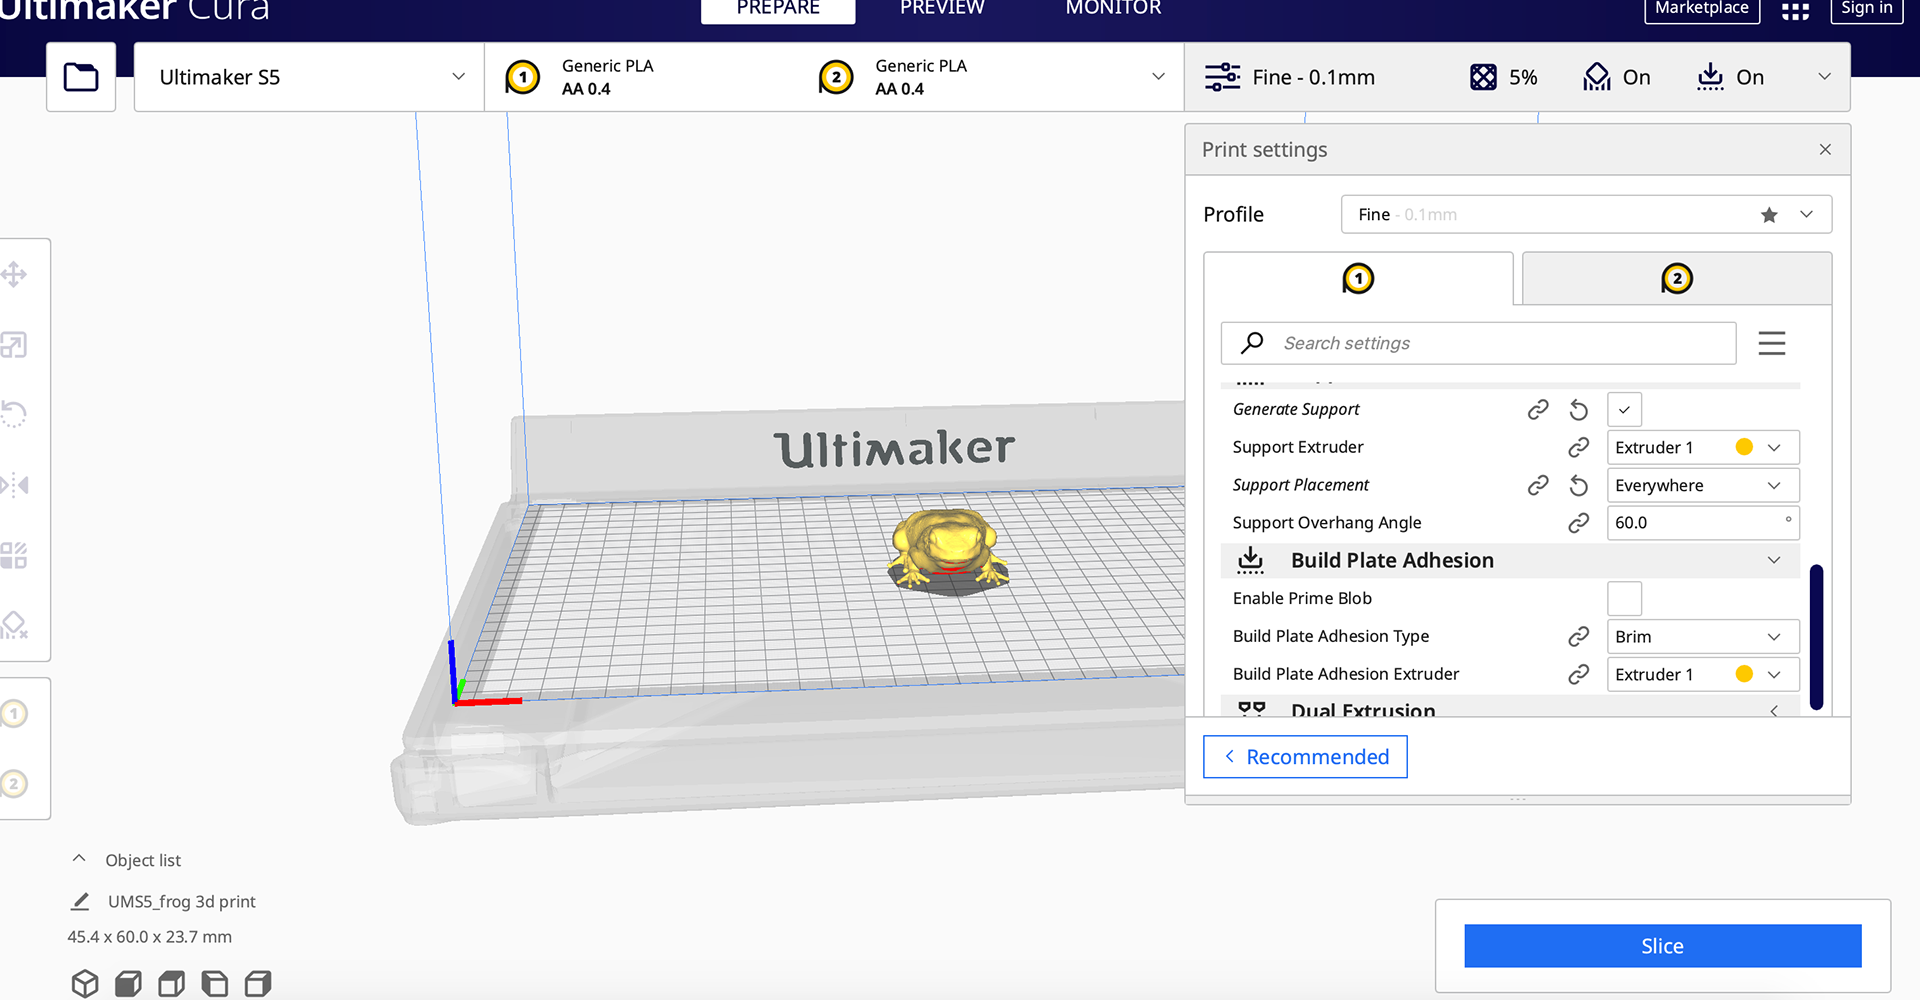Click the Sign in button
This screenshot has width=1920, height=1000.
click(x=1867, y=9)
